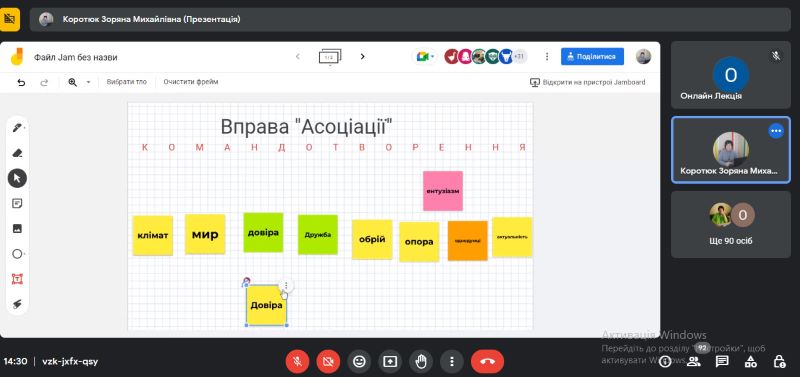Open options on Коротюк Зоряна tile

(x=776, y=131)
